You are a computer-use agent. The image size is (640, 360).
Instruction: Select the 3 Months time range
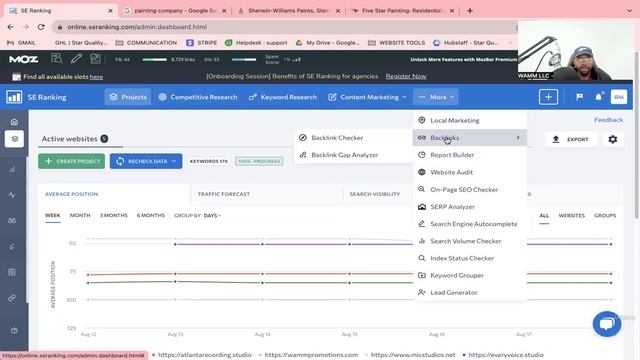coord(113,215)
